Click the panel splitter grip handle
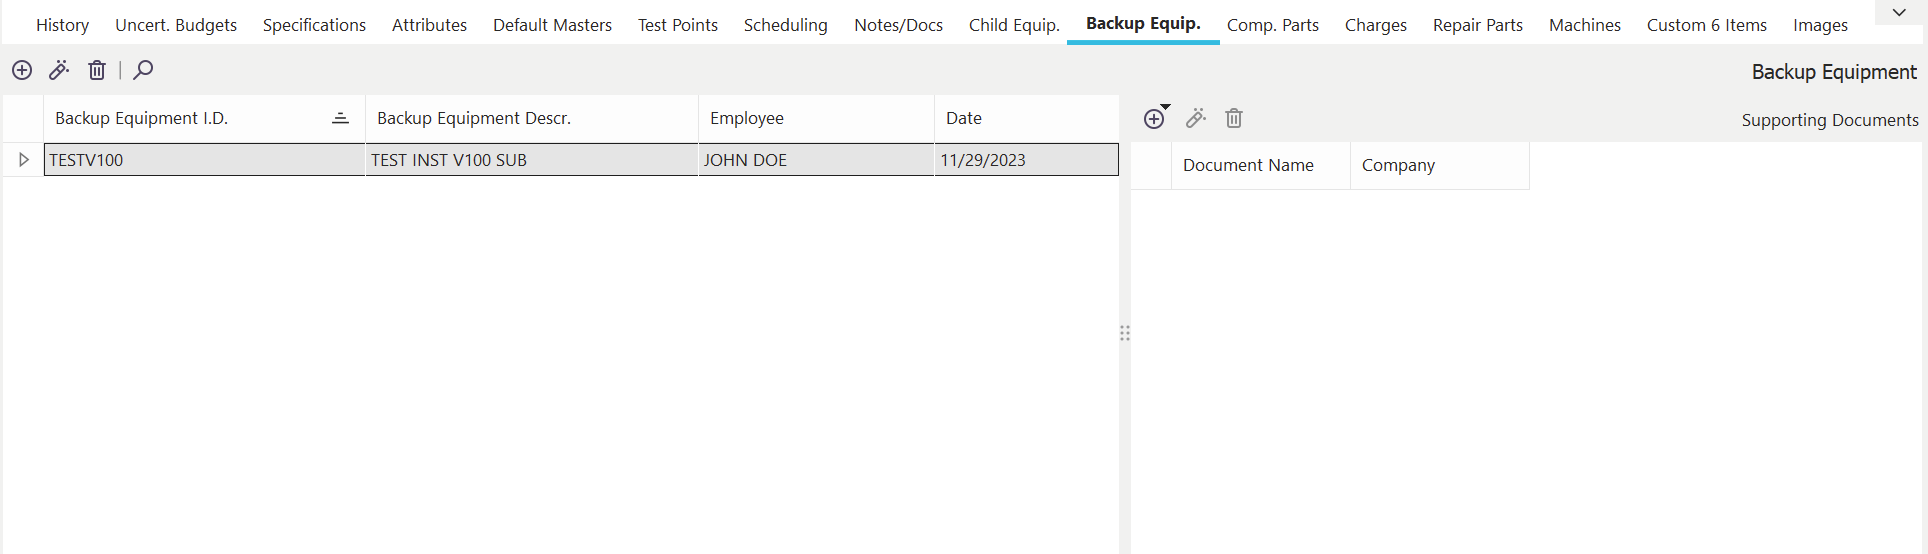Image resolution: width=1928 pixels, height=554 pixels. (1125, 333)
